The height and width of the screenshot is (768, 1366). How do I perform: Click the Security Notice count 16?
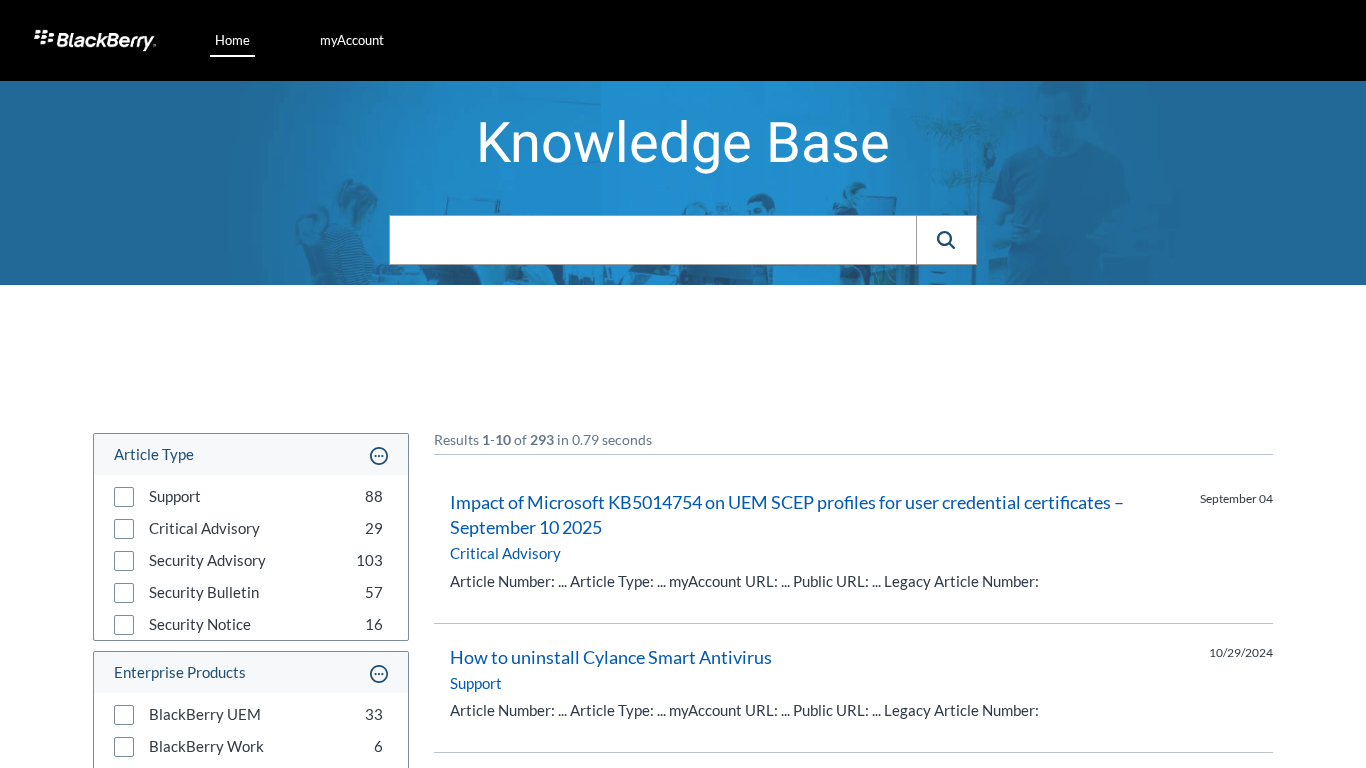(374, 625)
